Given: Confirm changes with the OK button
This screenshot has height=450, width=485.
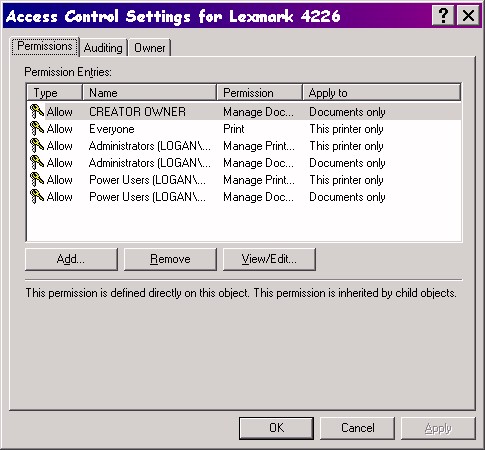Looking at the screenshot, I should pyautogui.click(x=276, y=428).
